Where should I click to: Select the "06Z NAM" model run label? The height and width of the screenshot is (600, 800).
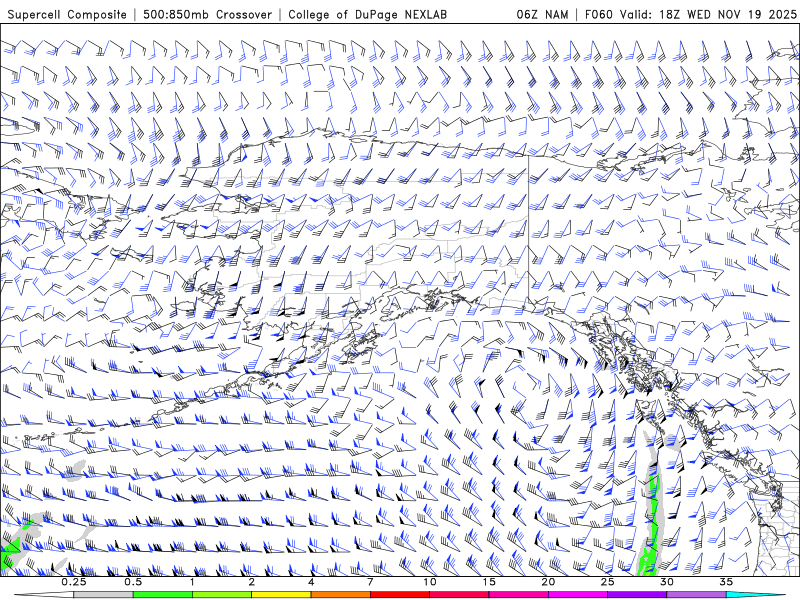[x=542, y=14]
